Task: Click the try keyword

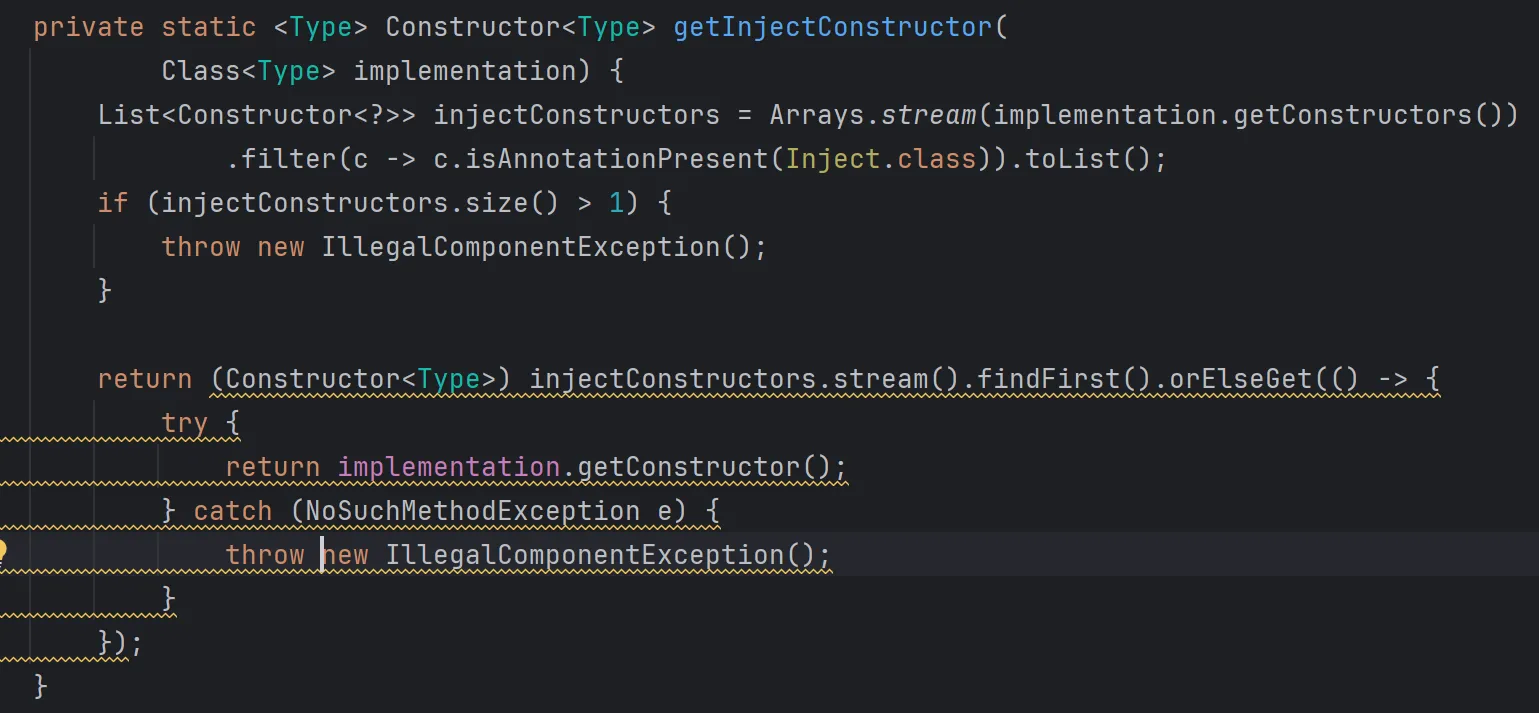Action: pos(184,423)
